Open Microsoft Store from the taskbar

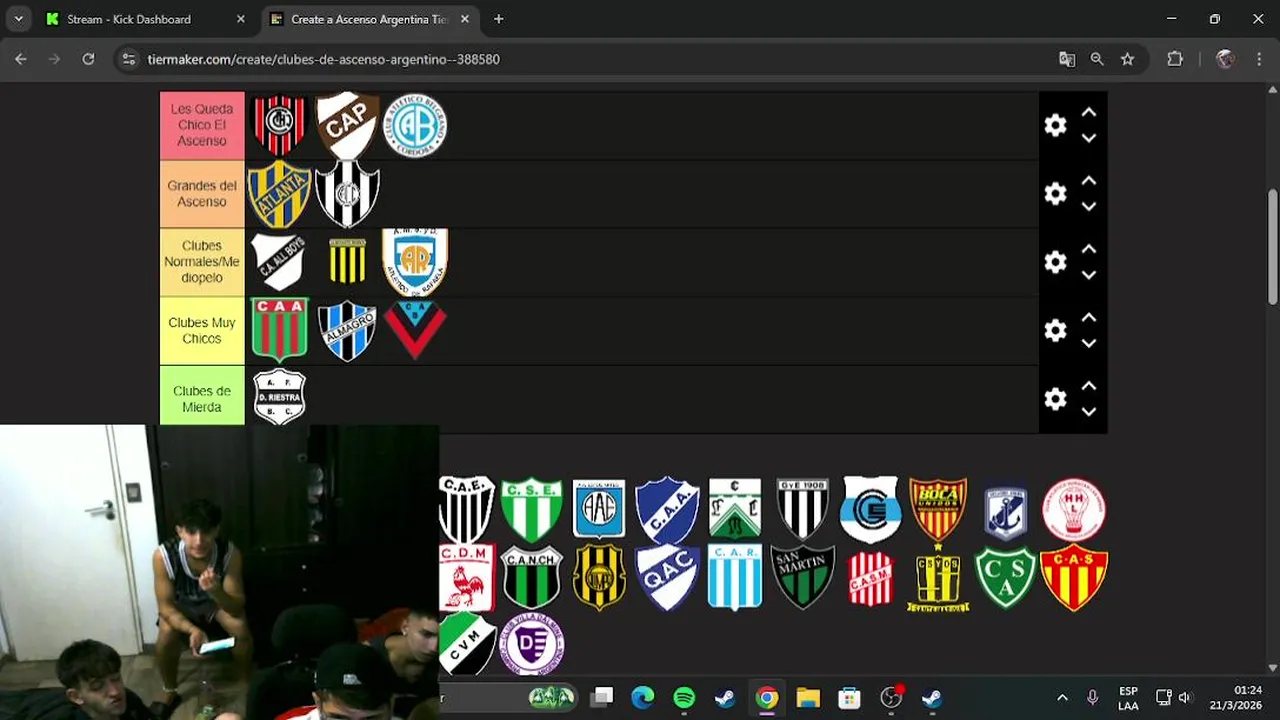pyautogui.click(x=849, y=698)
